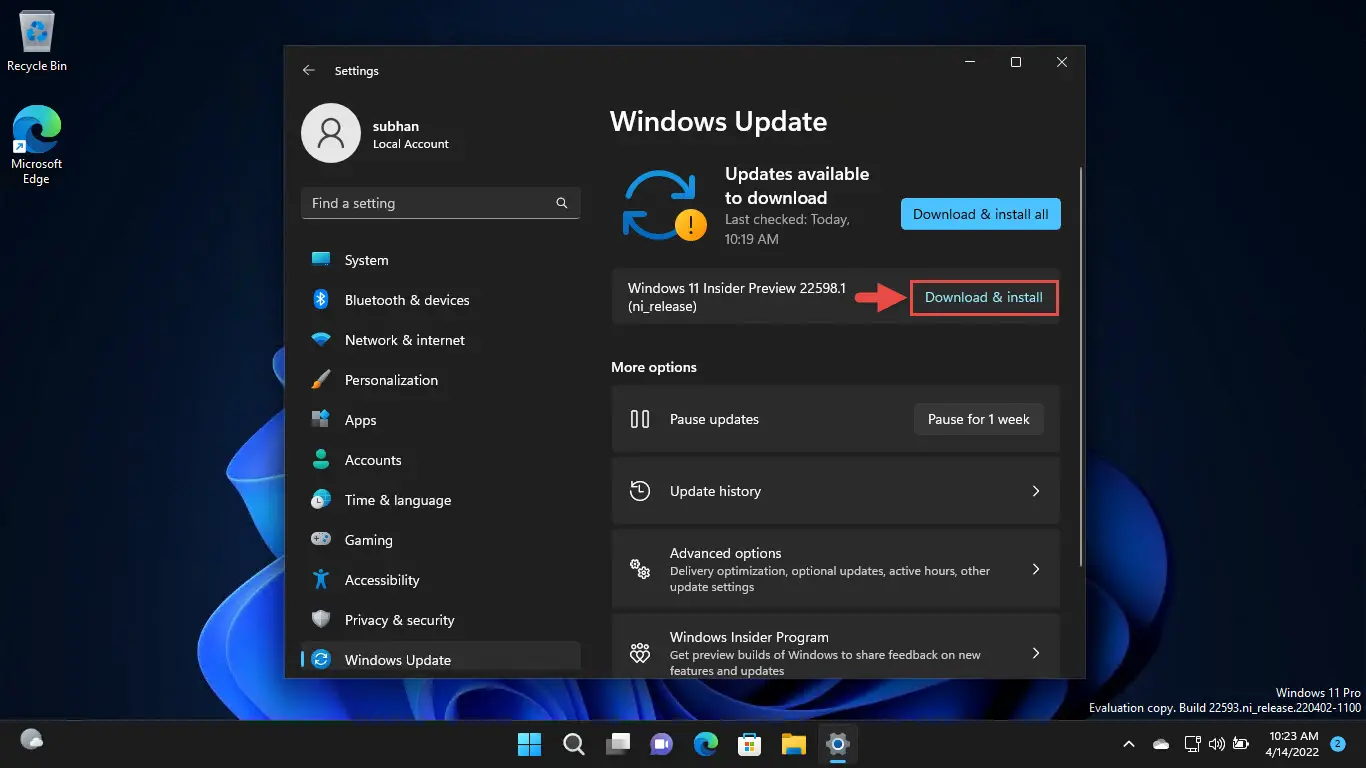Click the Windows Update page scrollbar
1366x768 pixels.
click(1081, 366)
